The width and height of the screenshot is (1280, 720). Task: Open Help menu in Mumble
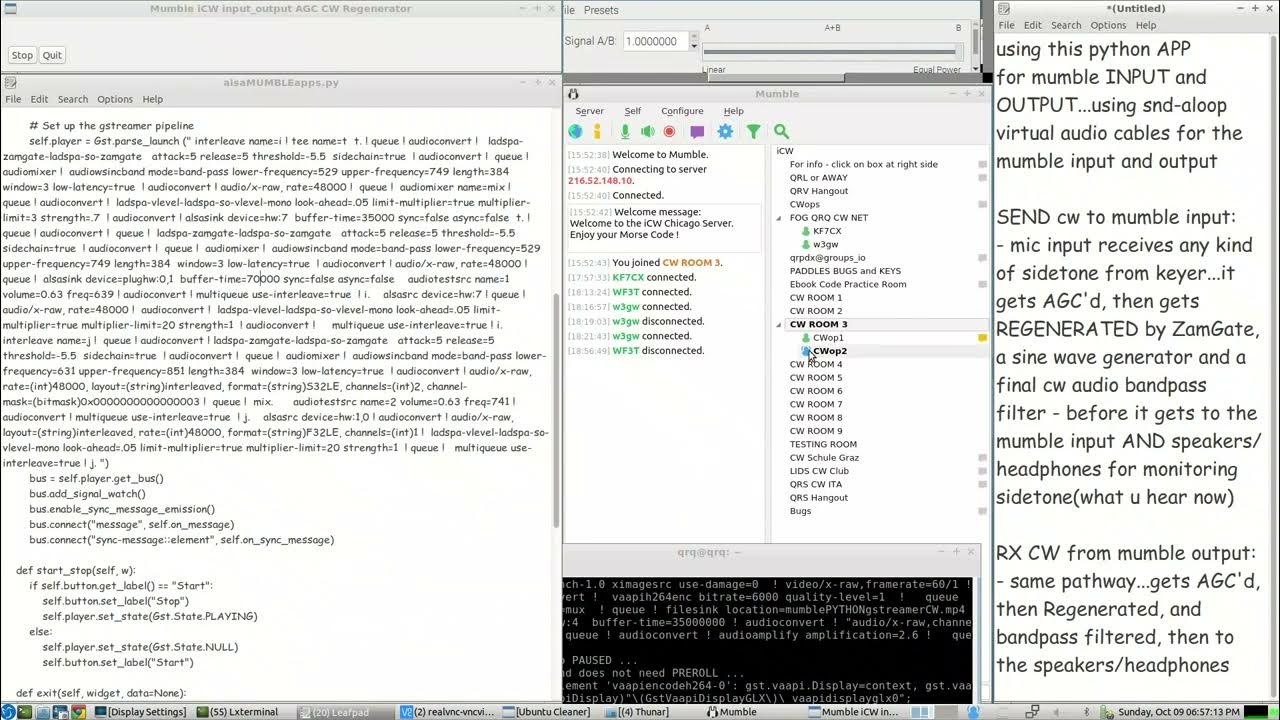point(733,111)
